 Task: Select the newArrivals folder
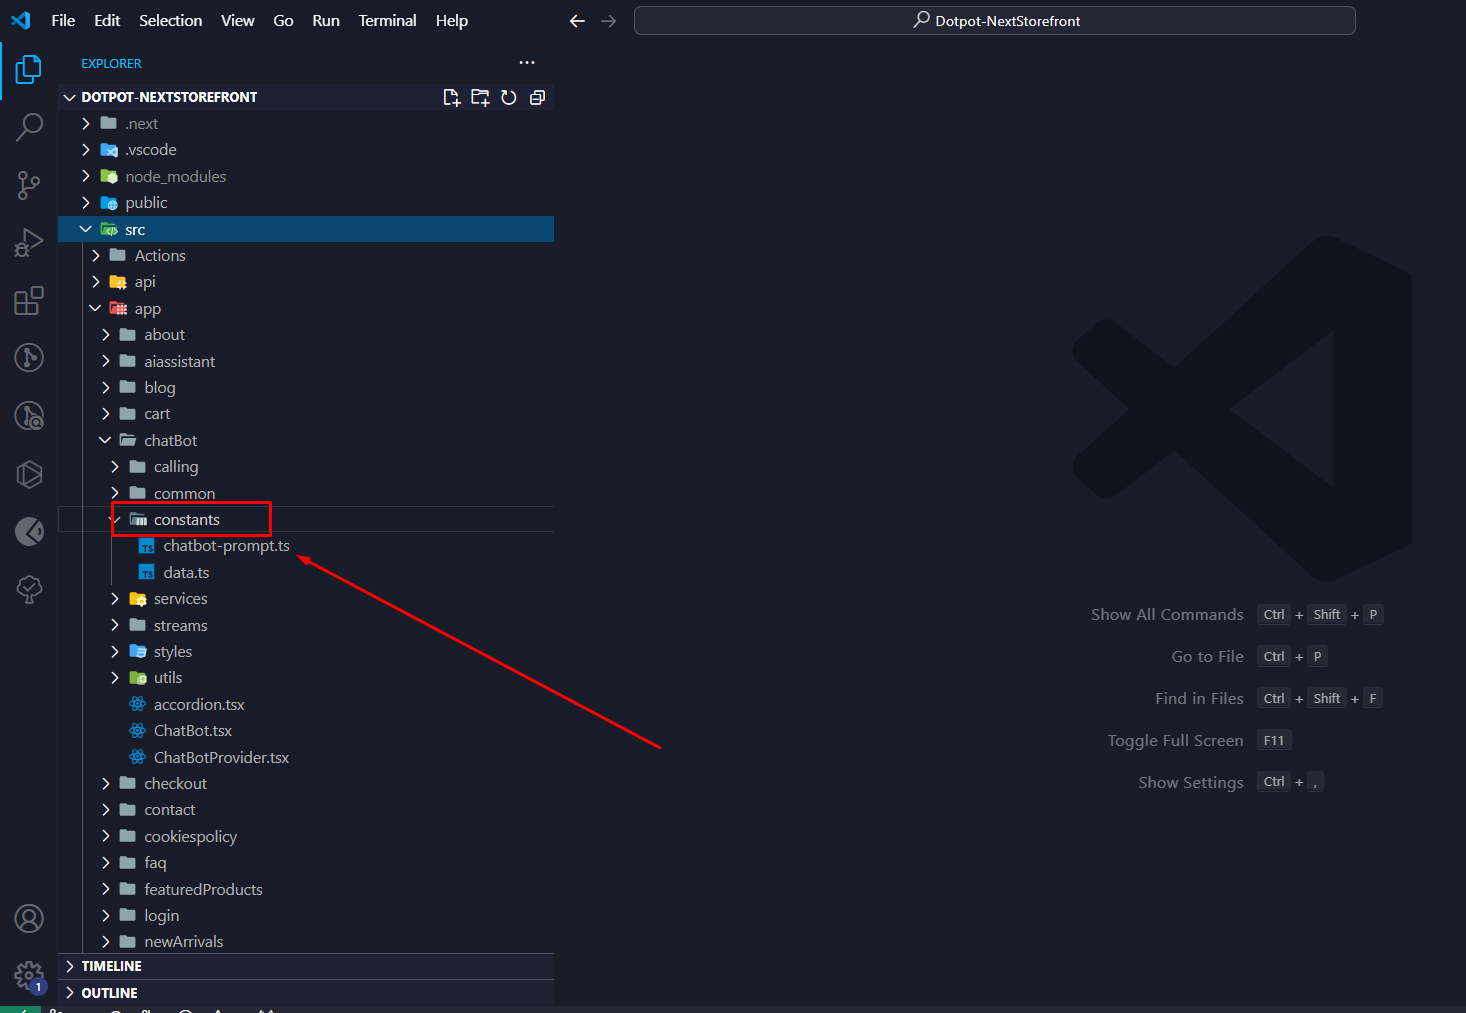point(306,942)
